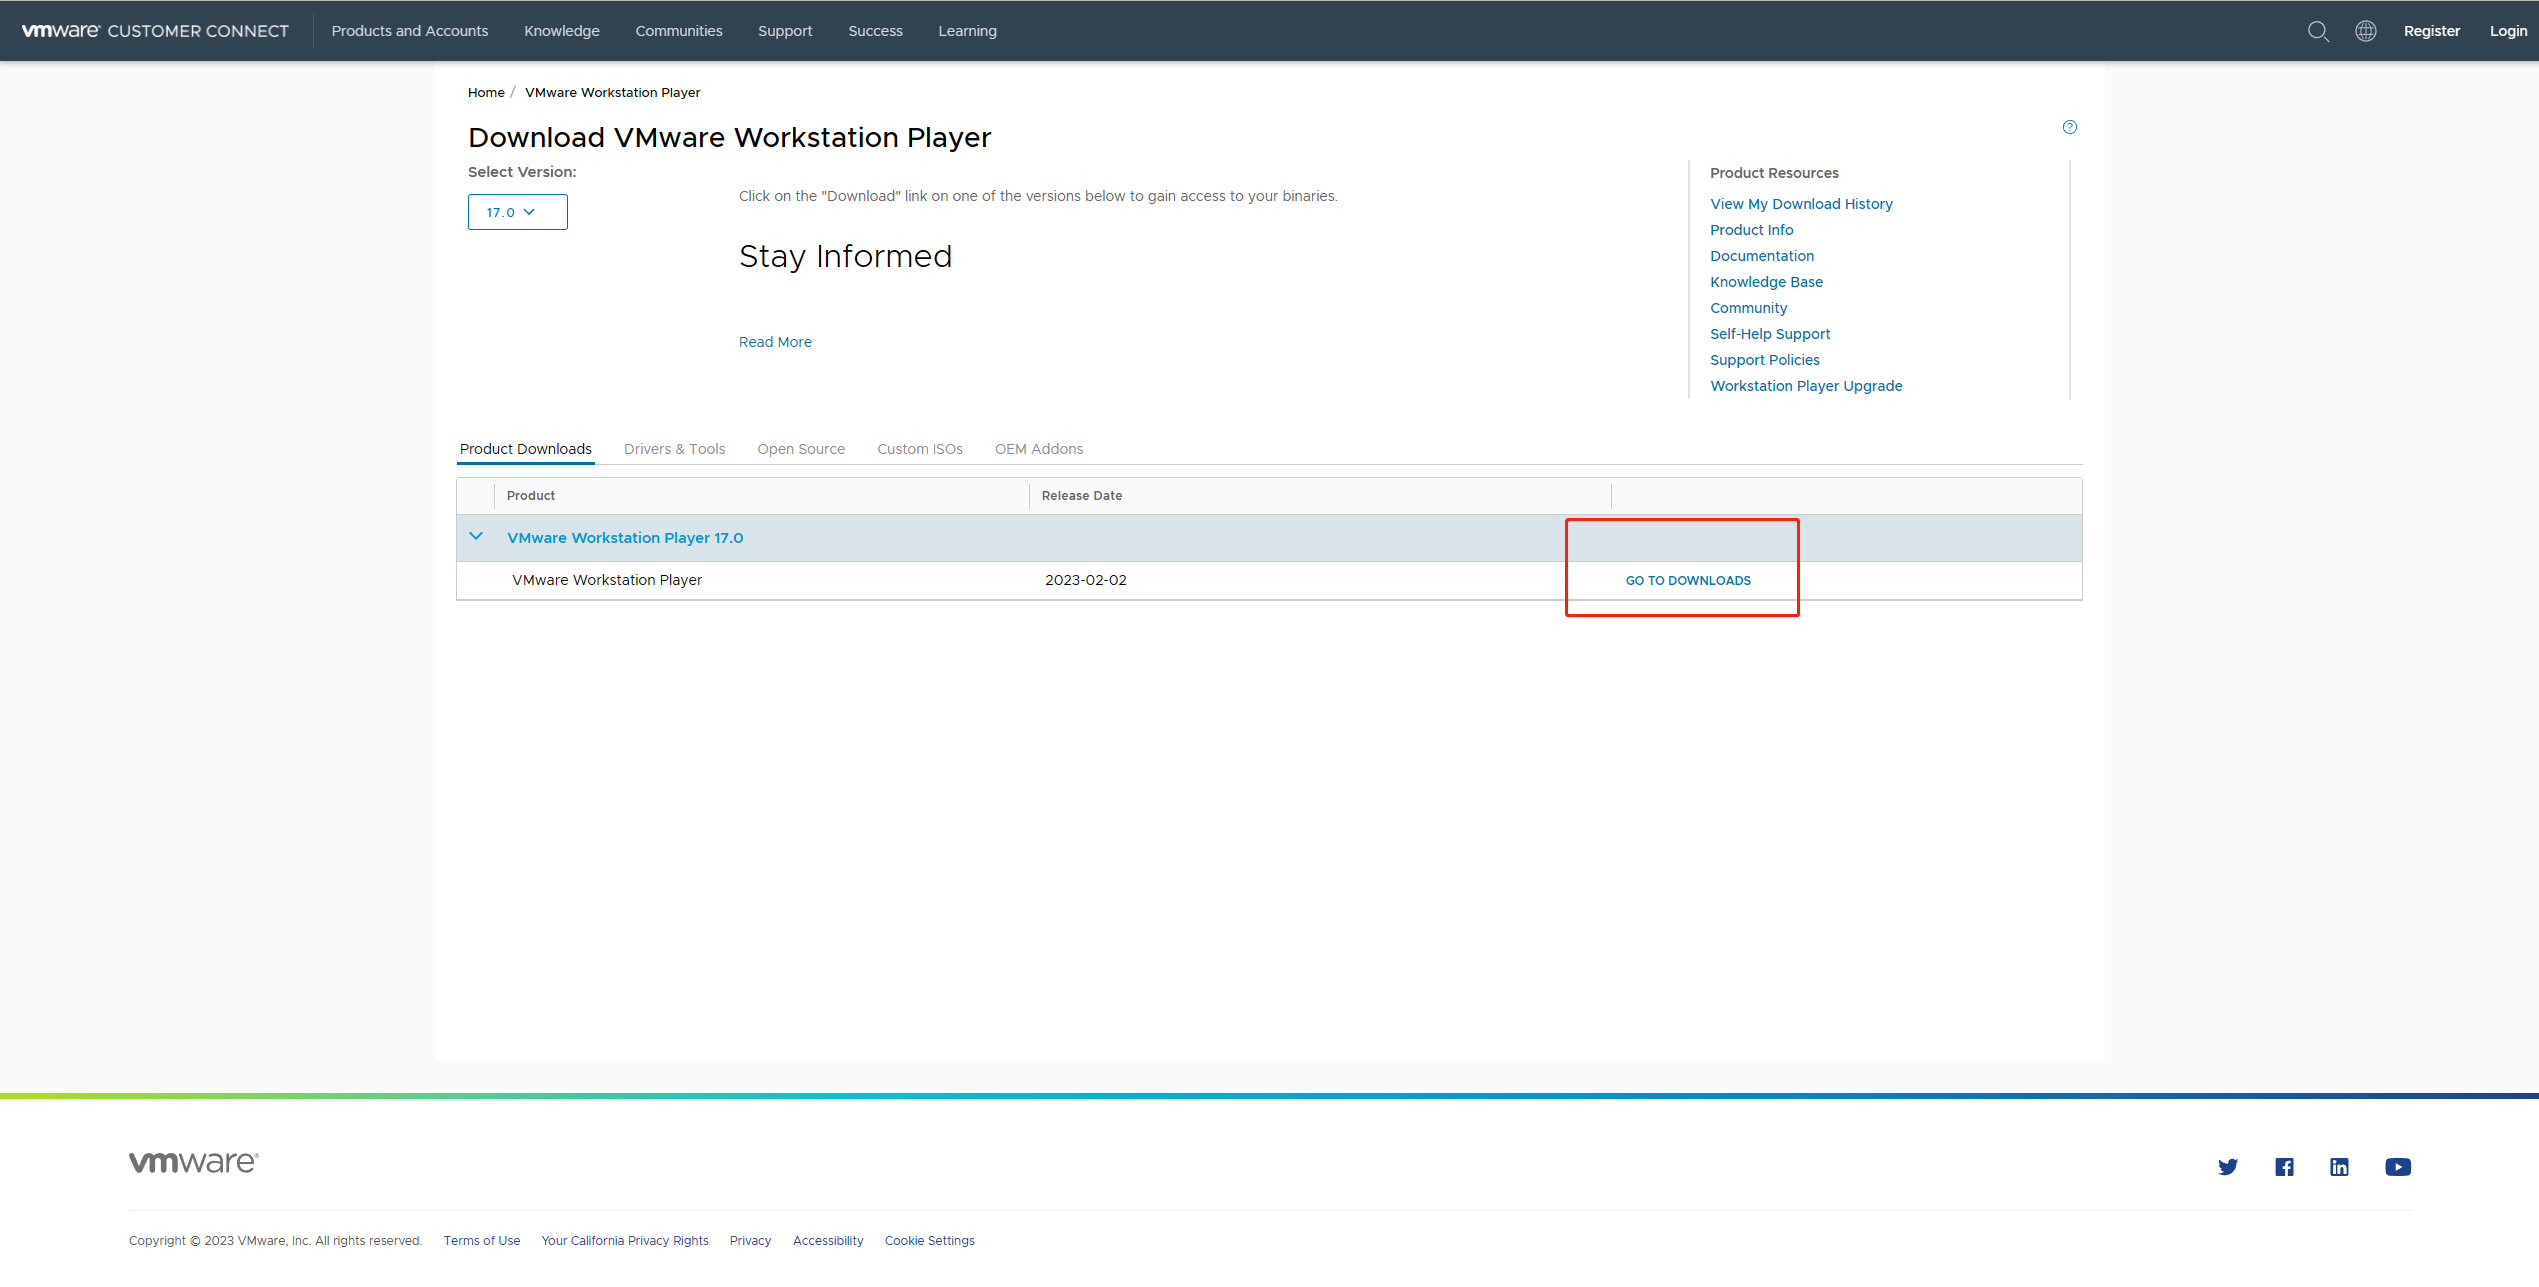Open the Self-Help Support link

click(1770, 334)
